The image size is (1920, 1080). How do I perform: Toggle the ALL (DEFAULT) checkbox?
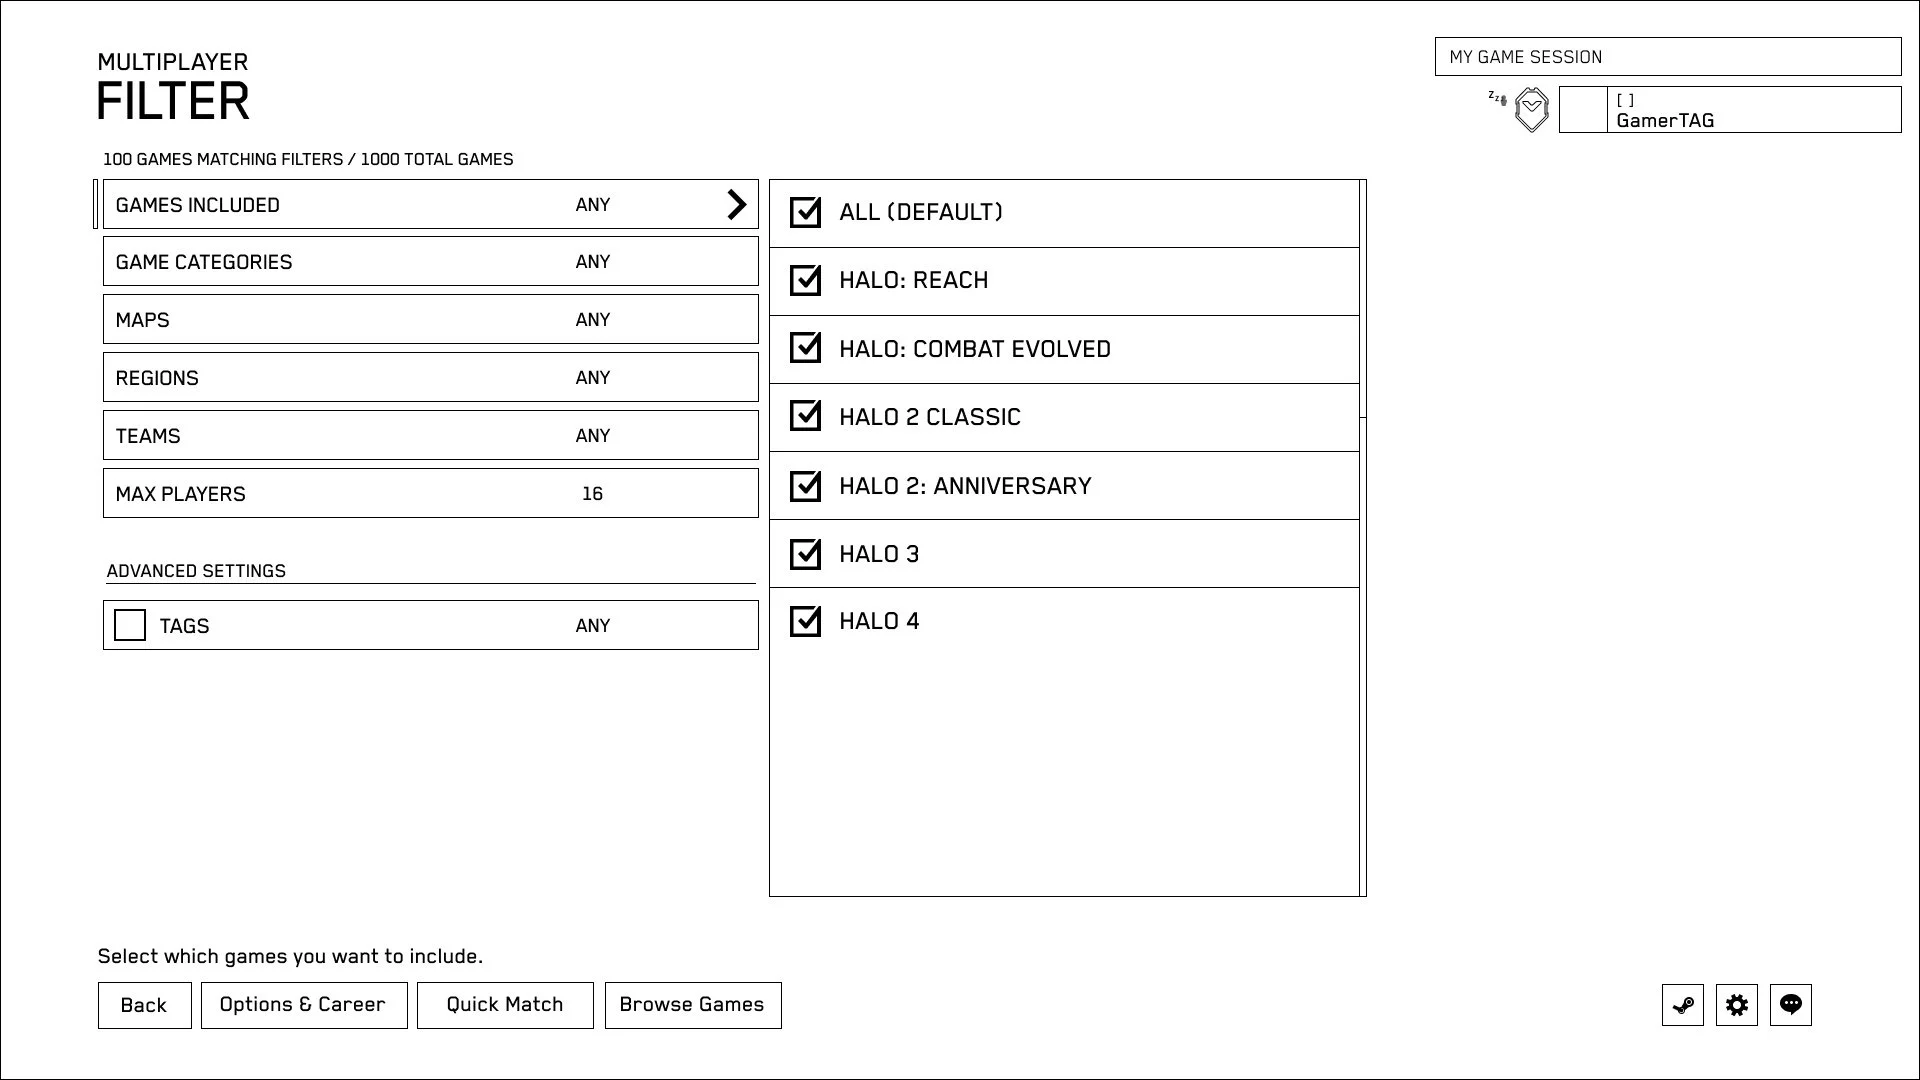coord(805,212)
